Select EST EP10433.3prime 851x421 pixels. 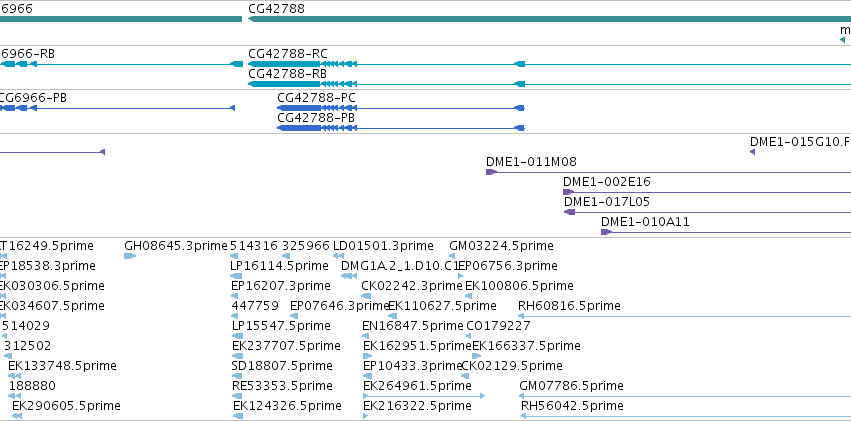[x=412, y=366]
